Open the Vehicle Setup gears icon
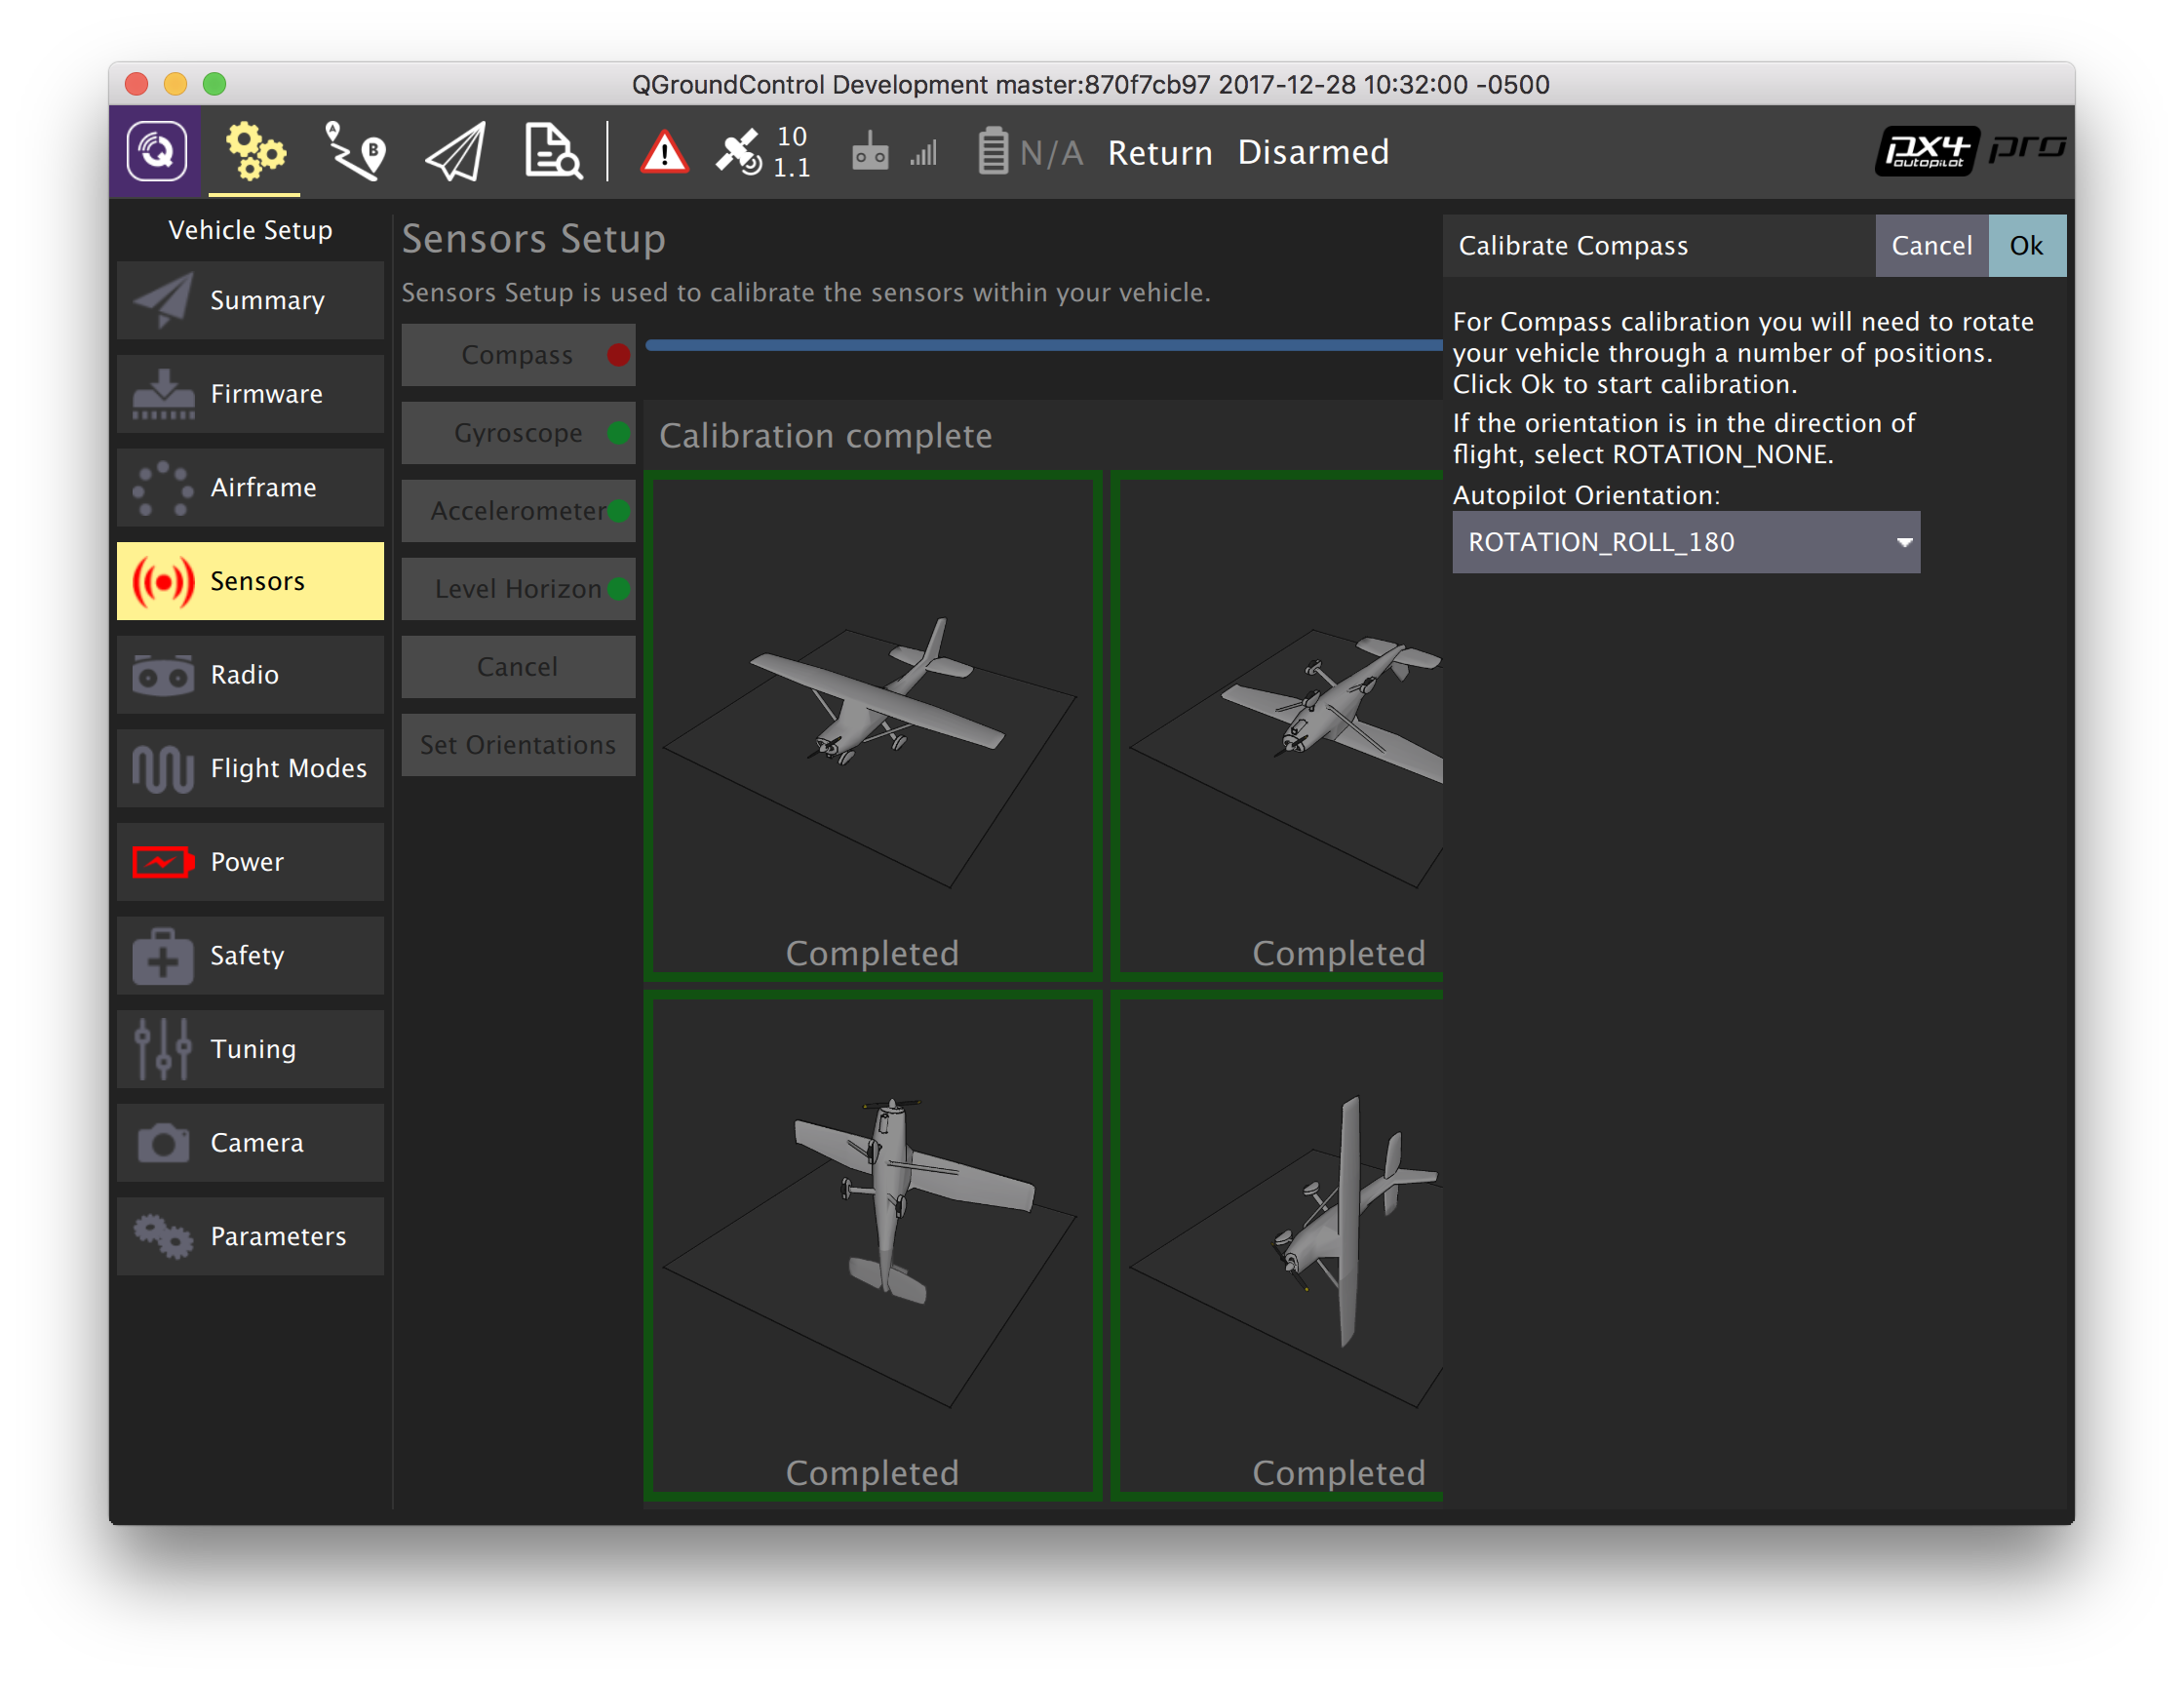Screen dimensions: 2184x1681 point(254,152)
